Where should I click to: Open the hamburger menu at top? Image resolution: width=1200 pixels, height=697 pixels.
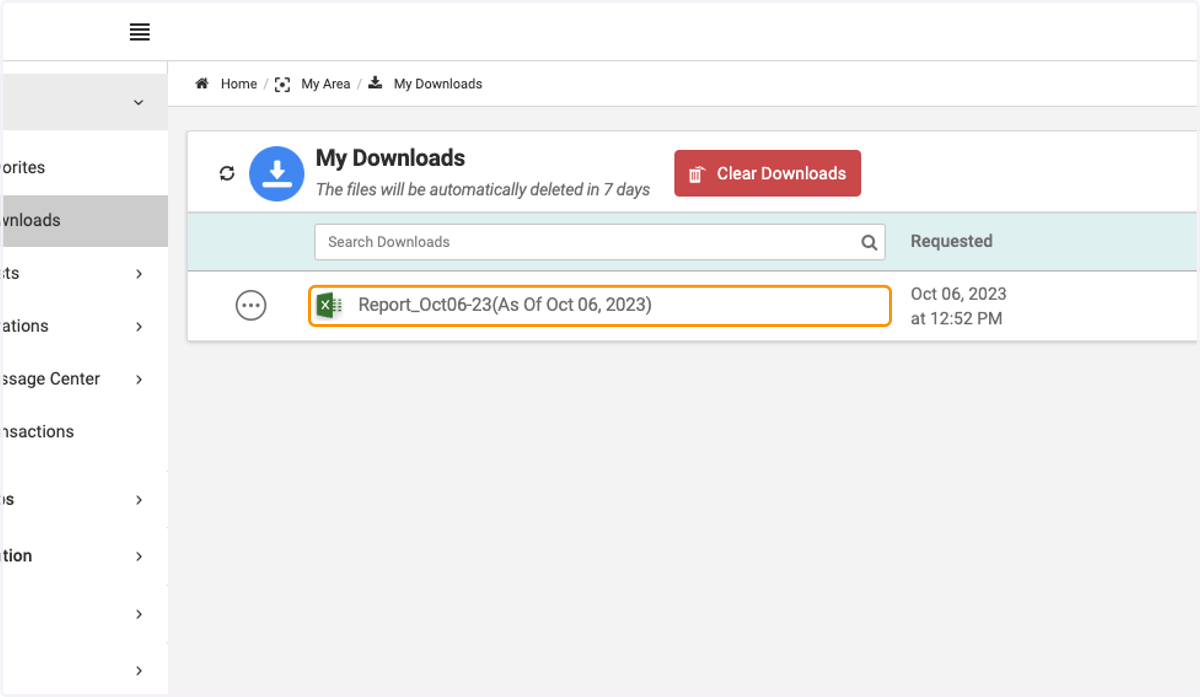140,32
